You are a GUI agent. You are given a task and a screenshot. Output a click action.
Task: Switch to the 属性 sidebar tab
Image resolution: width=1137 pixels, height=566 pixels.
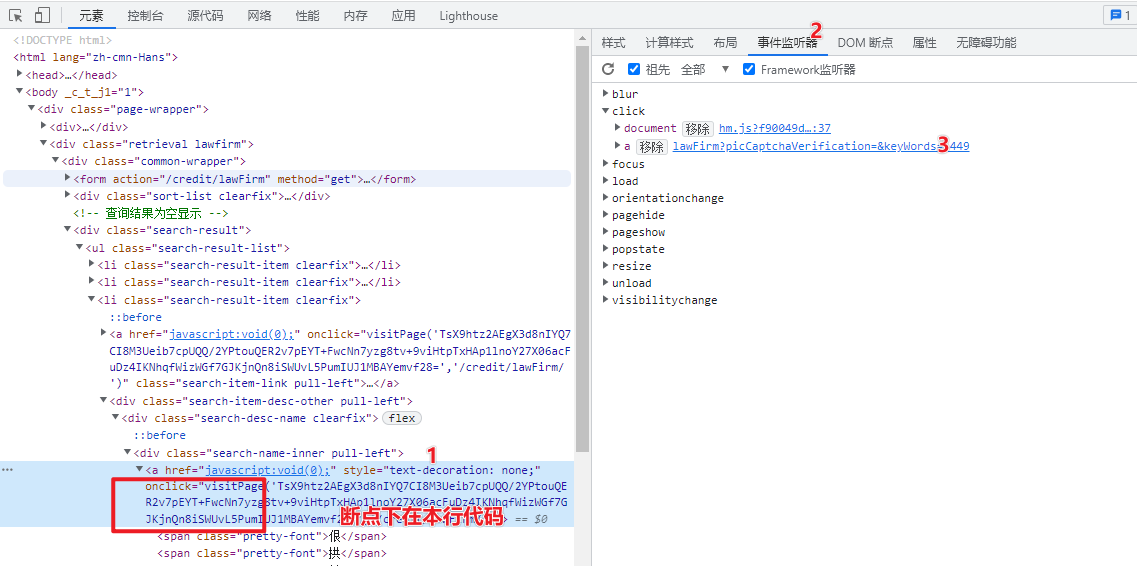coord(925,43)
